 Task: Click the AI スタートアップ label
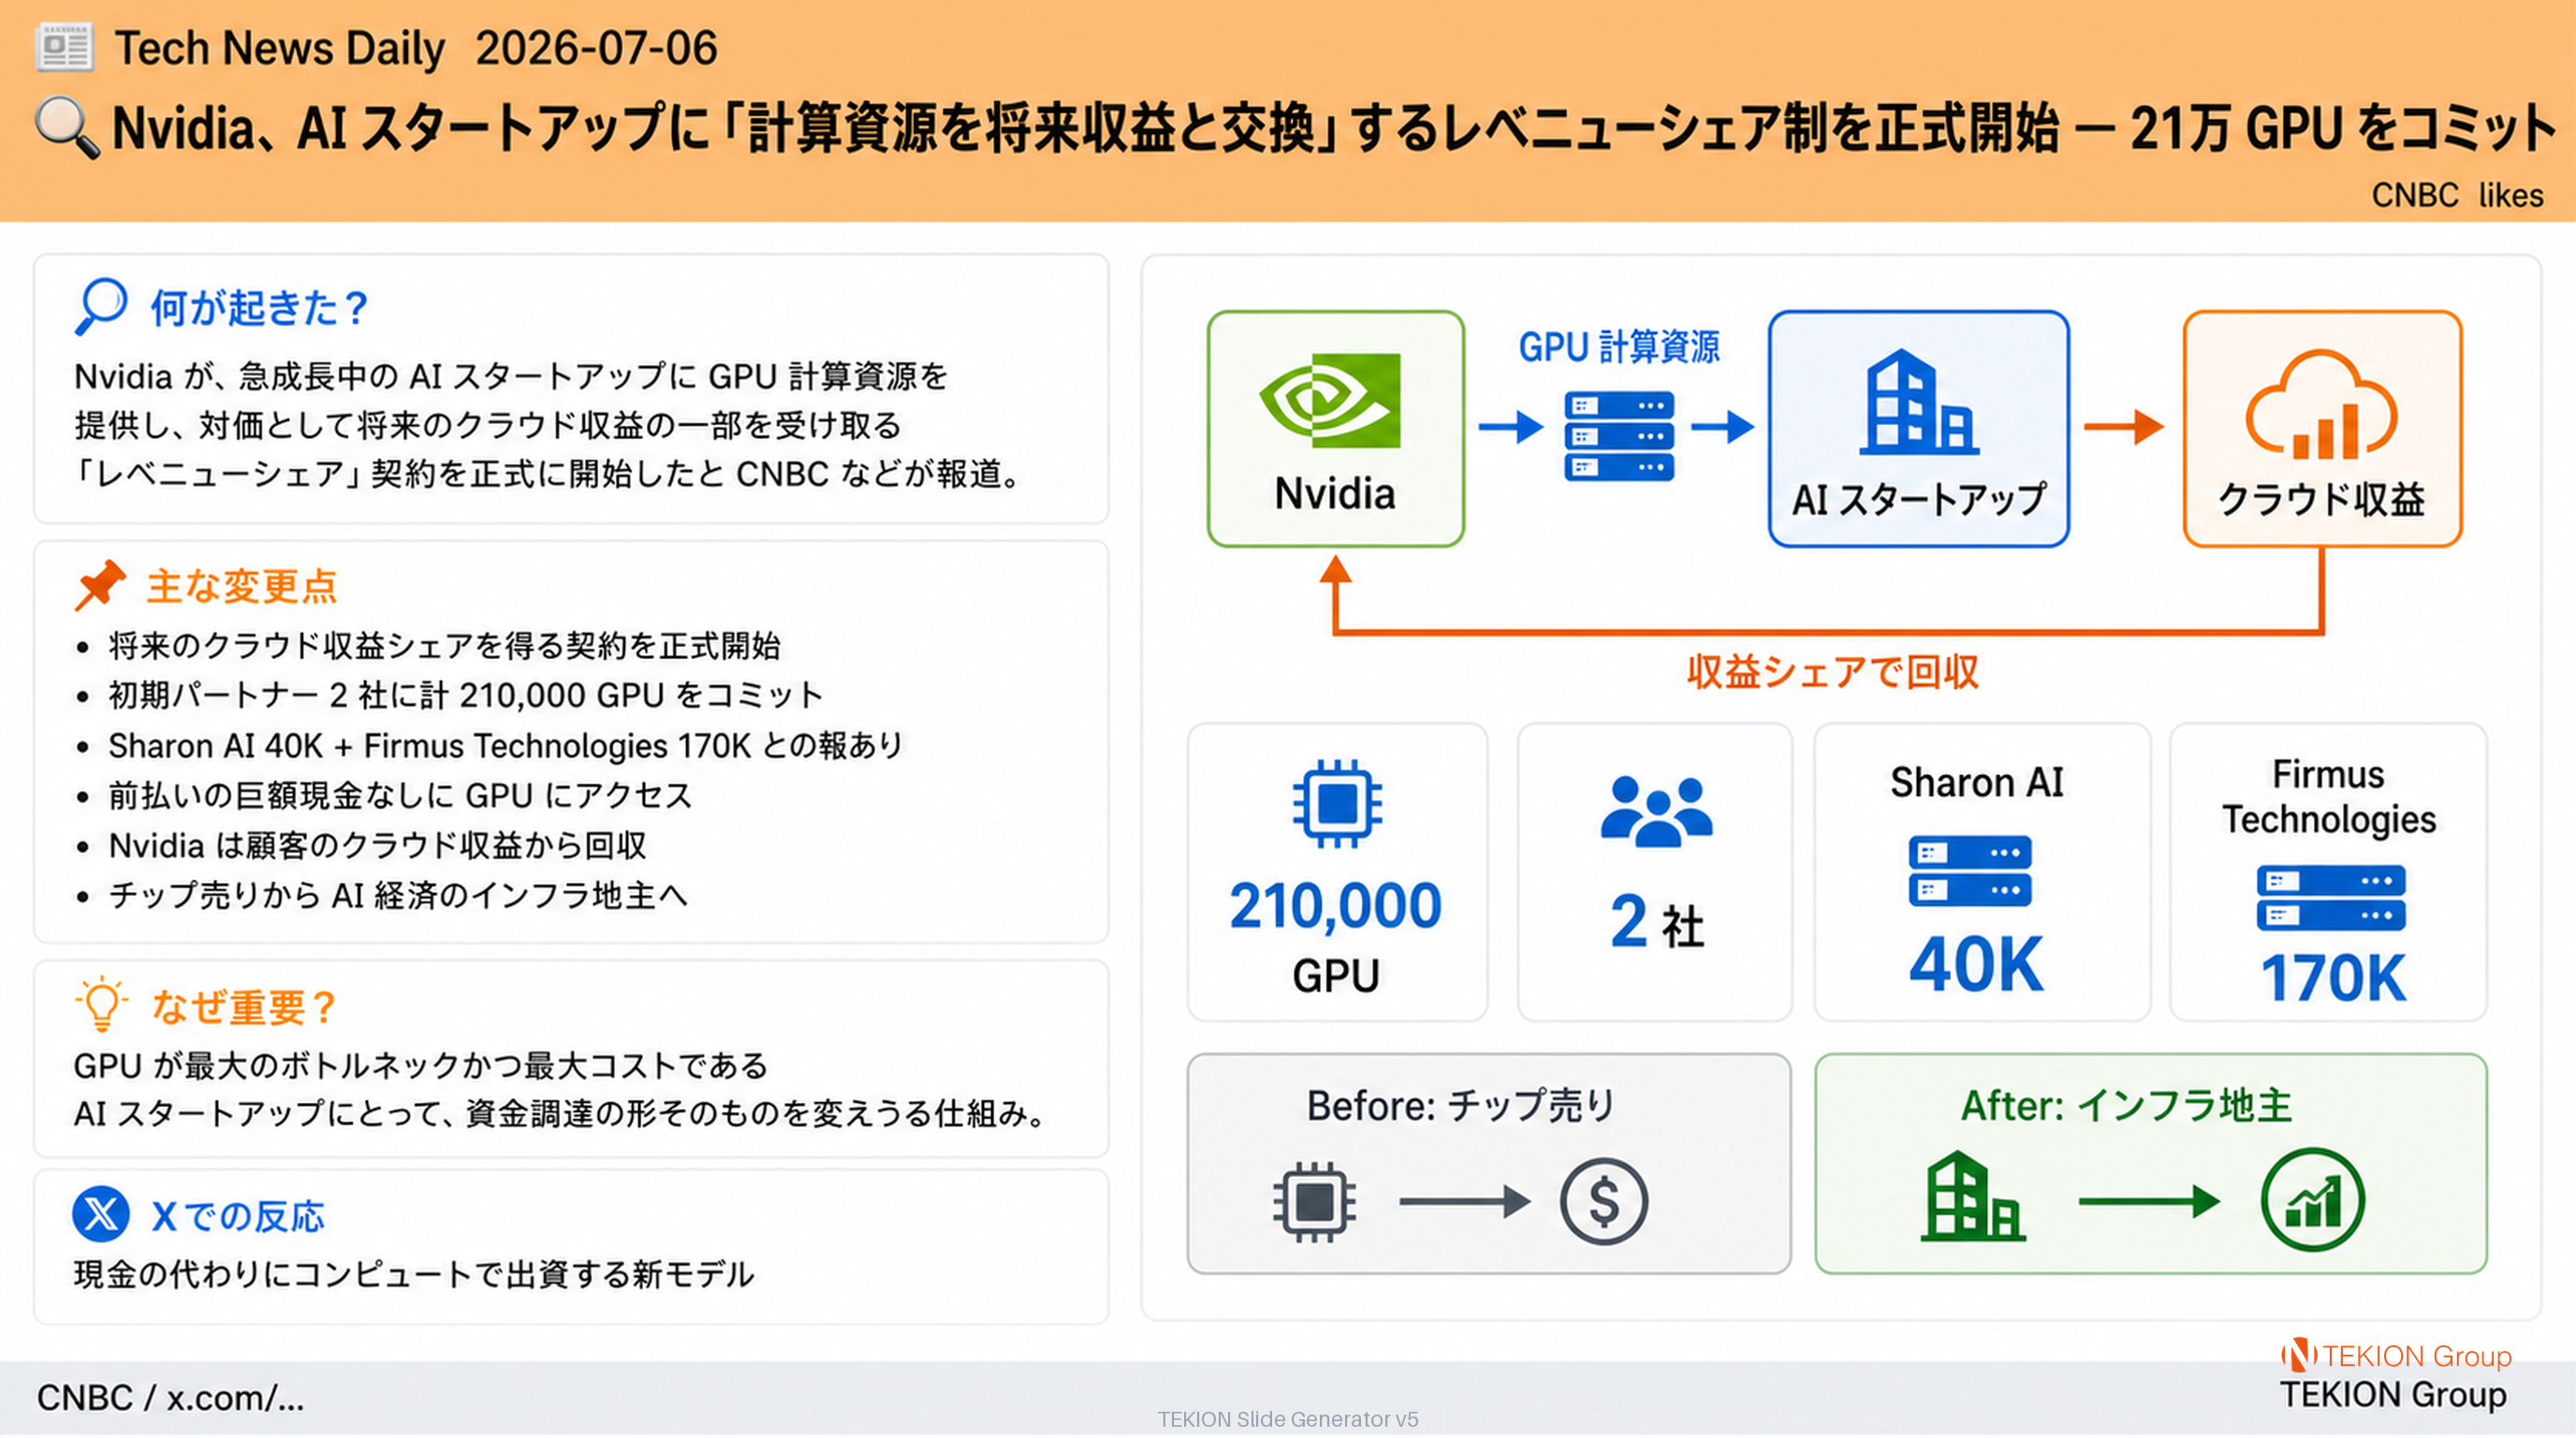click(1919, 499)
